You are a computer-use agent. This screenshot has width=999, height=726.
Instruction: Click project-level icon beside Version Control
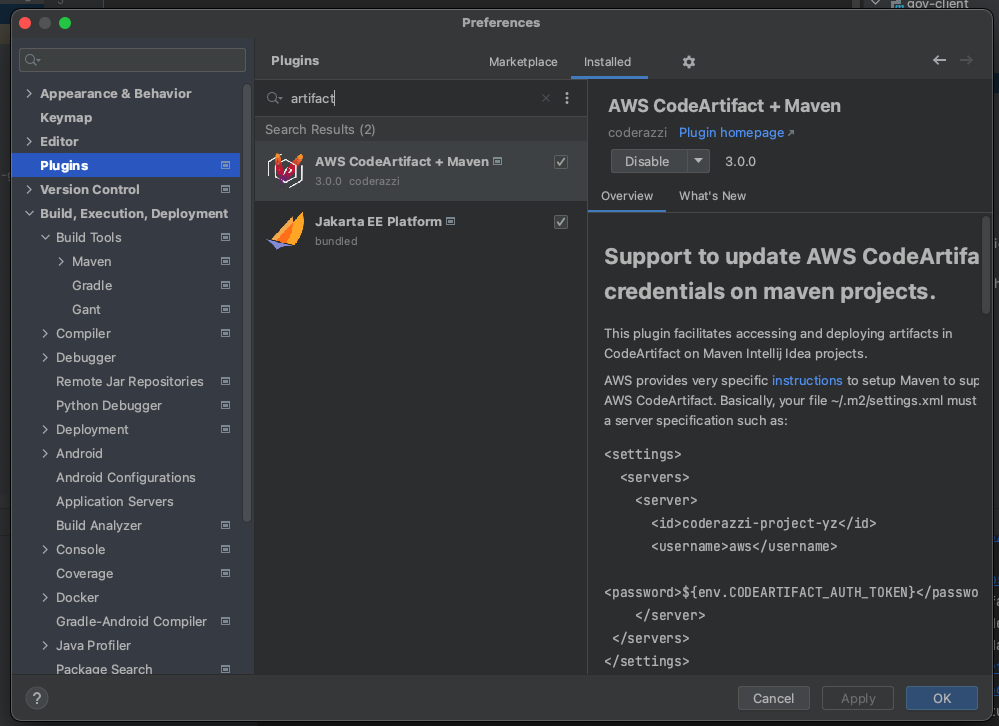226,189
